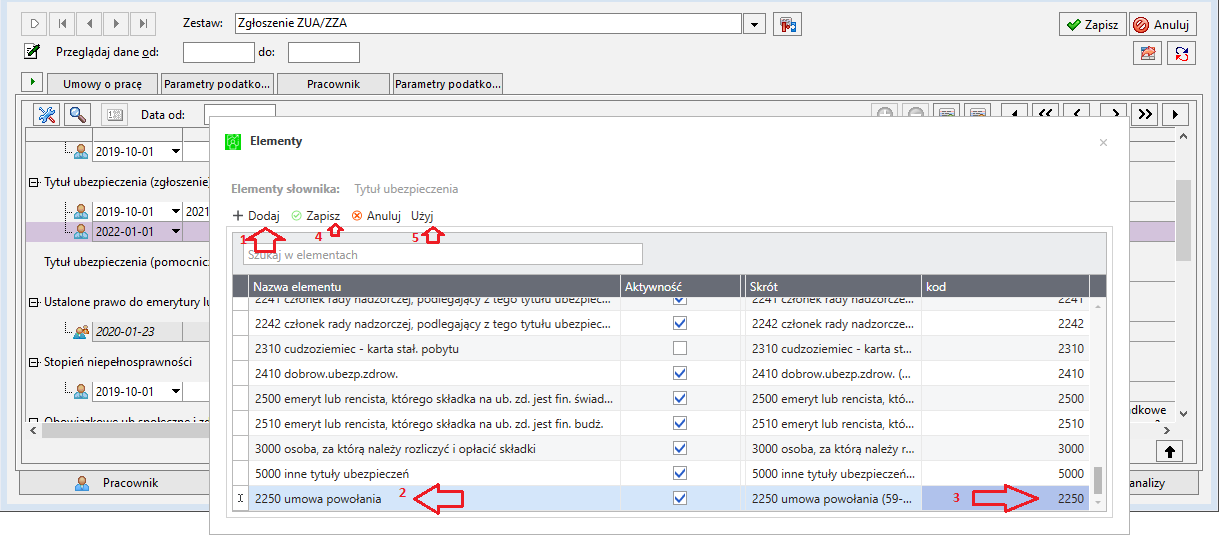
Task: Click the calendar icon next to Data od
Action: tap(114, 115)
